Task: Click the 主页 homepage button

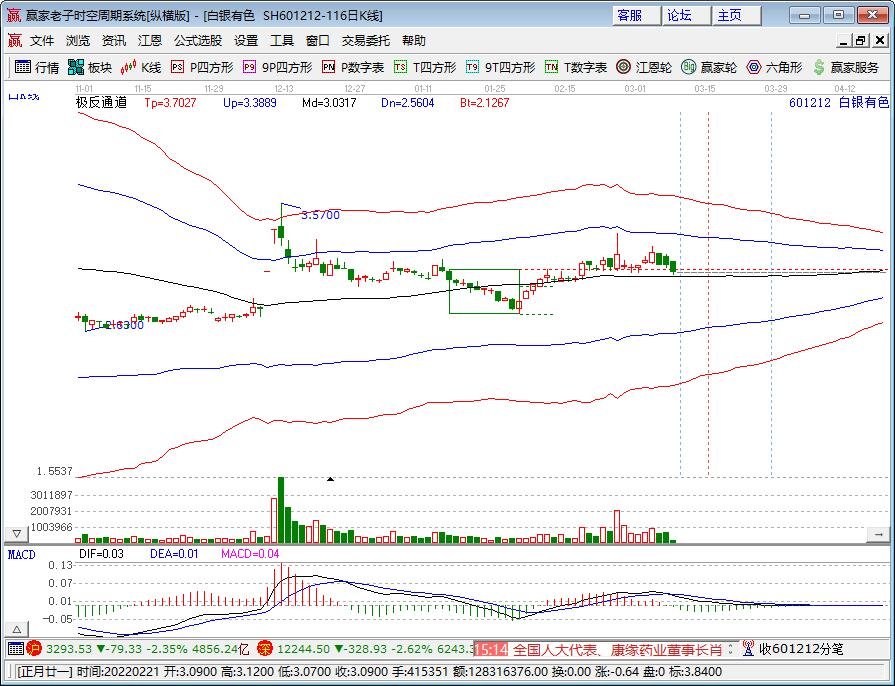Action: (x=737, y=15)
